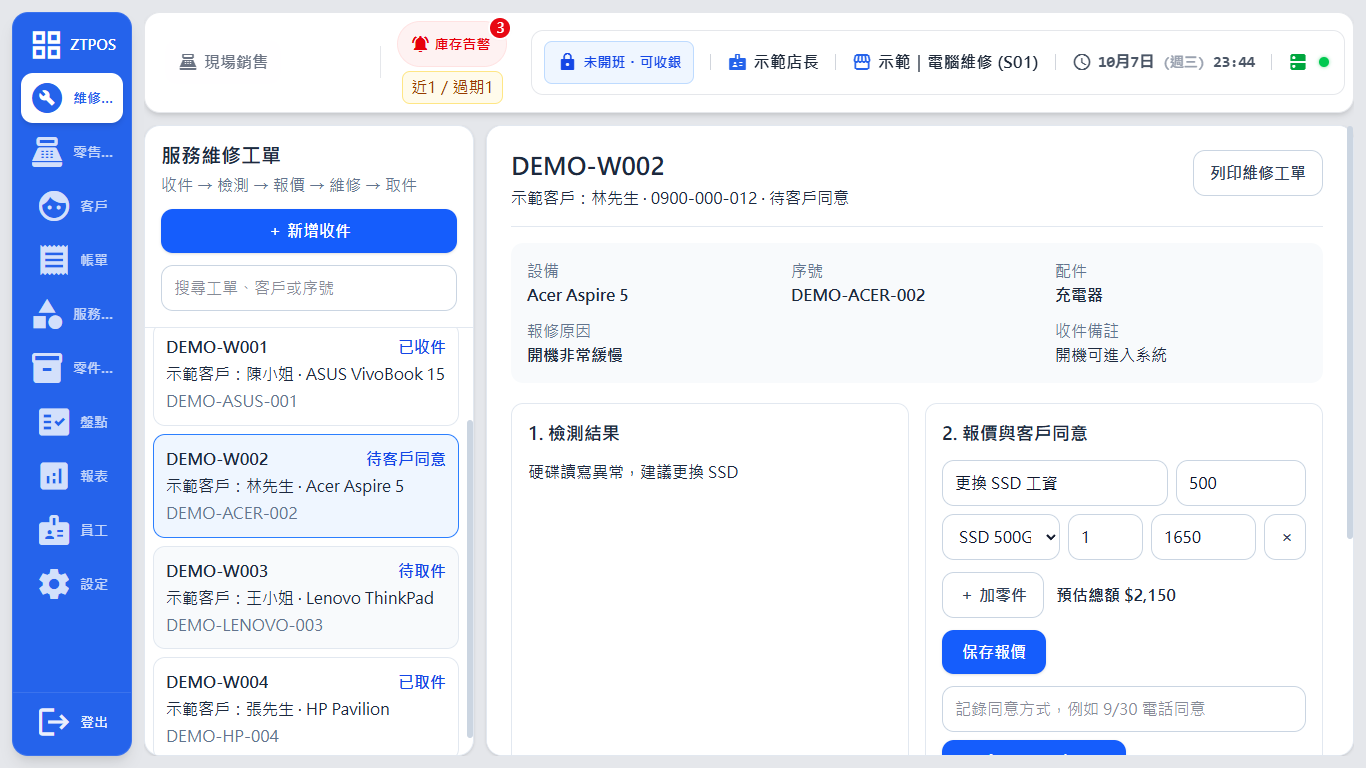
Task: Open the SSD 500G part dropdown
Action: tap(1001, 537)
